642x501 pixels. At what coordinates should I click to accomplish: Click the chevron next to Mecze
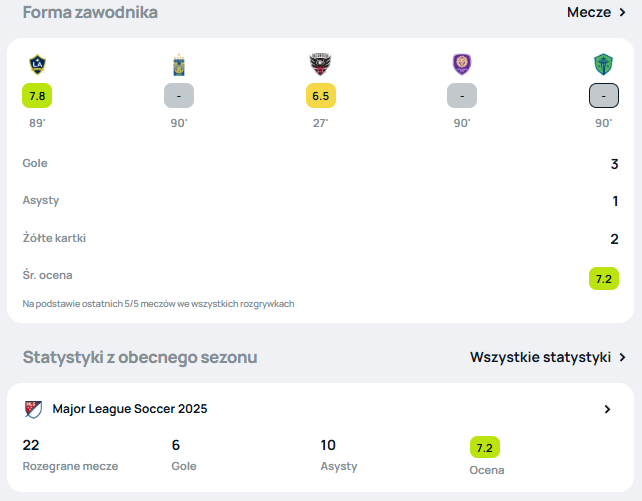[622, 12]
